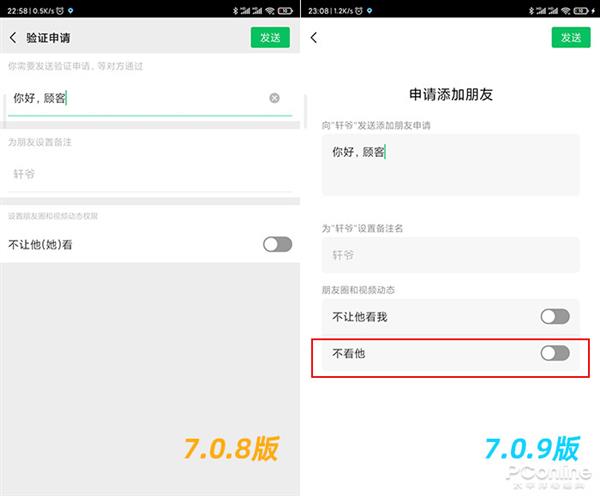The image size is (600, 496).
Task: Tap the green 发送 button on 验证申请 screen
Action: [x=270, y=38]
